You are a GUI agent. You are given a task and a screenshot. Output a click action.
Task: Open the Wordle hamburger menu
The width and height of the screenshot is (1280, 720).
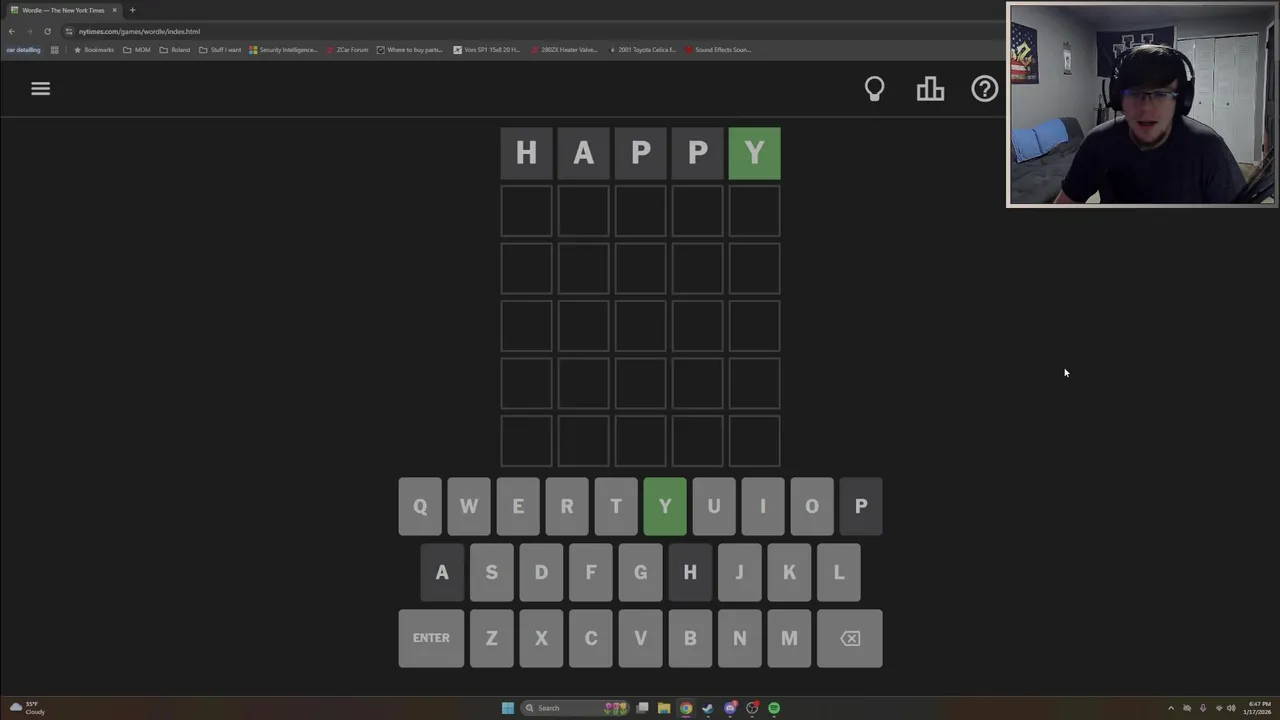coord(40,89)
